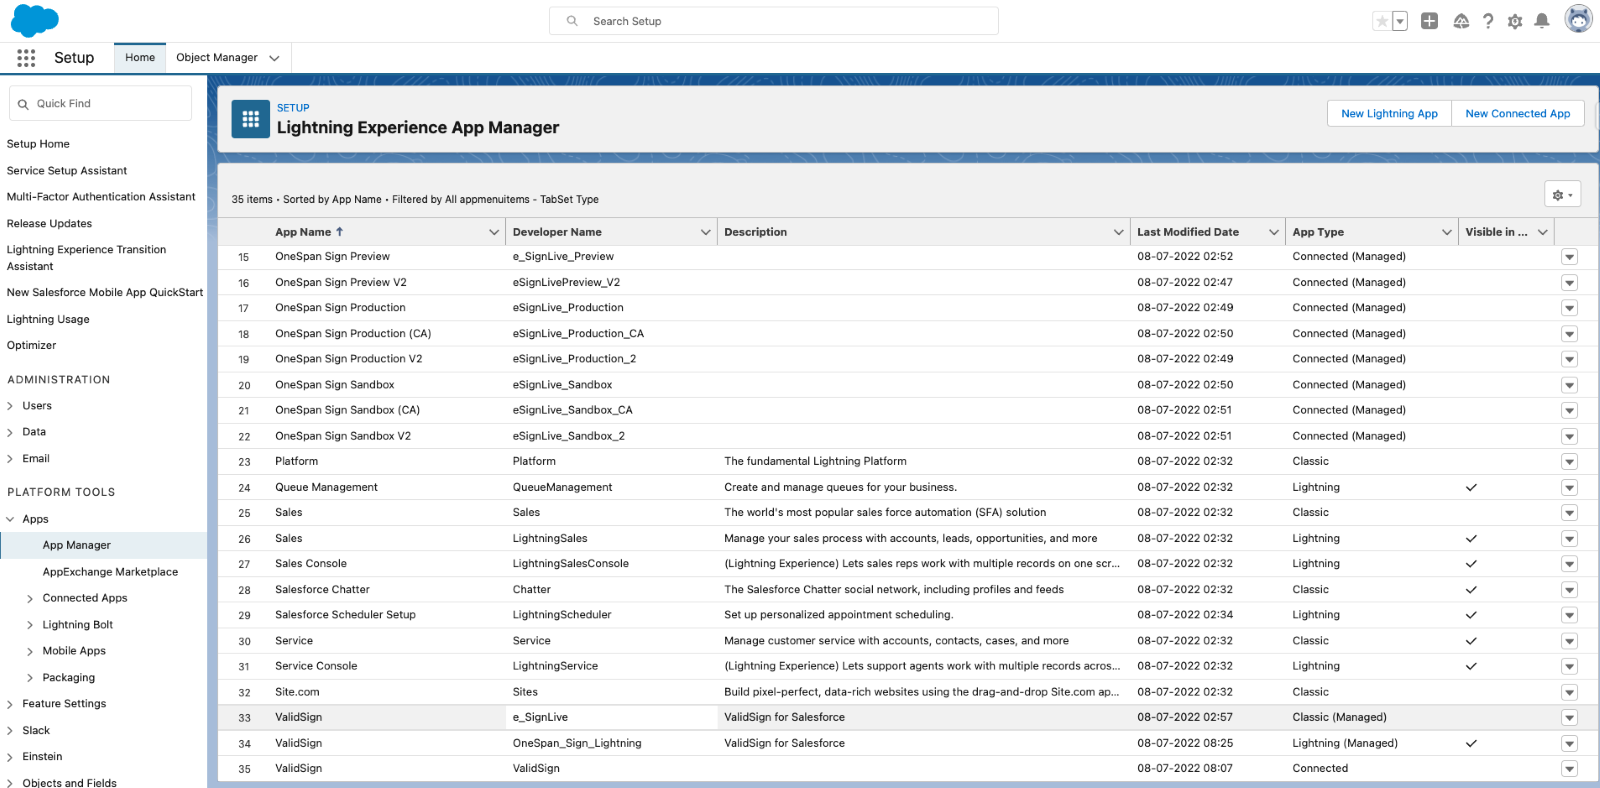Open Developer Name column menu

pyautogui.click(x=705, y=232)
